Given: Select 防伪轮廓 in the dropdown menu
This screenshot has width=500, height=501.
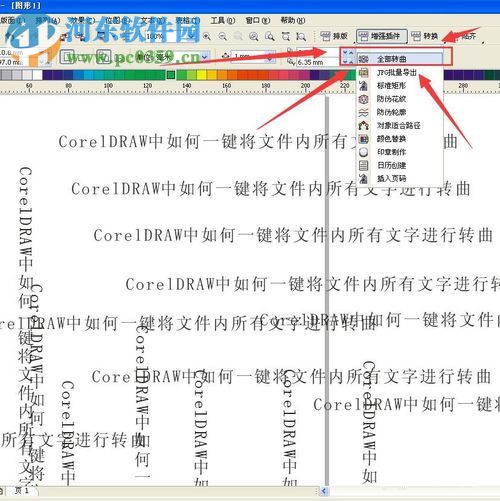Looking at the screenshot, I should [400, 112].
